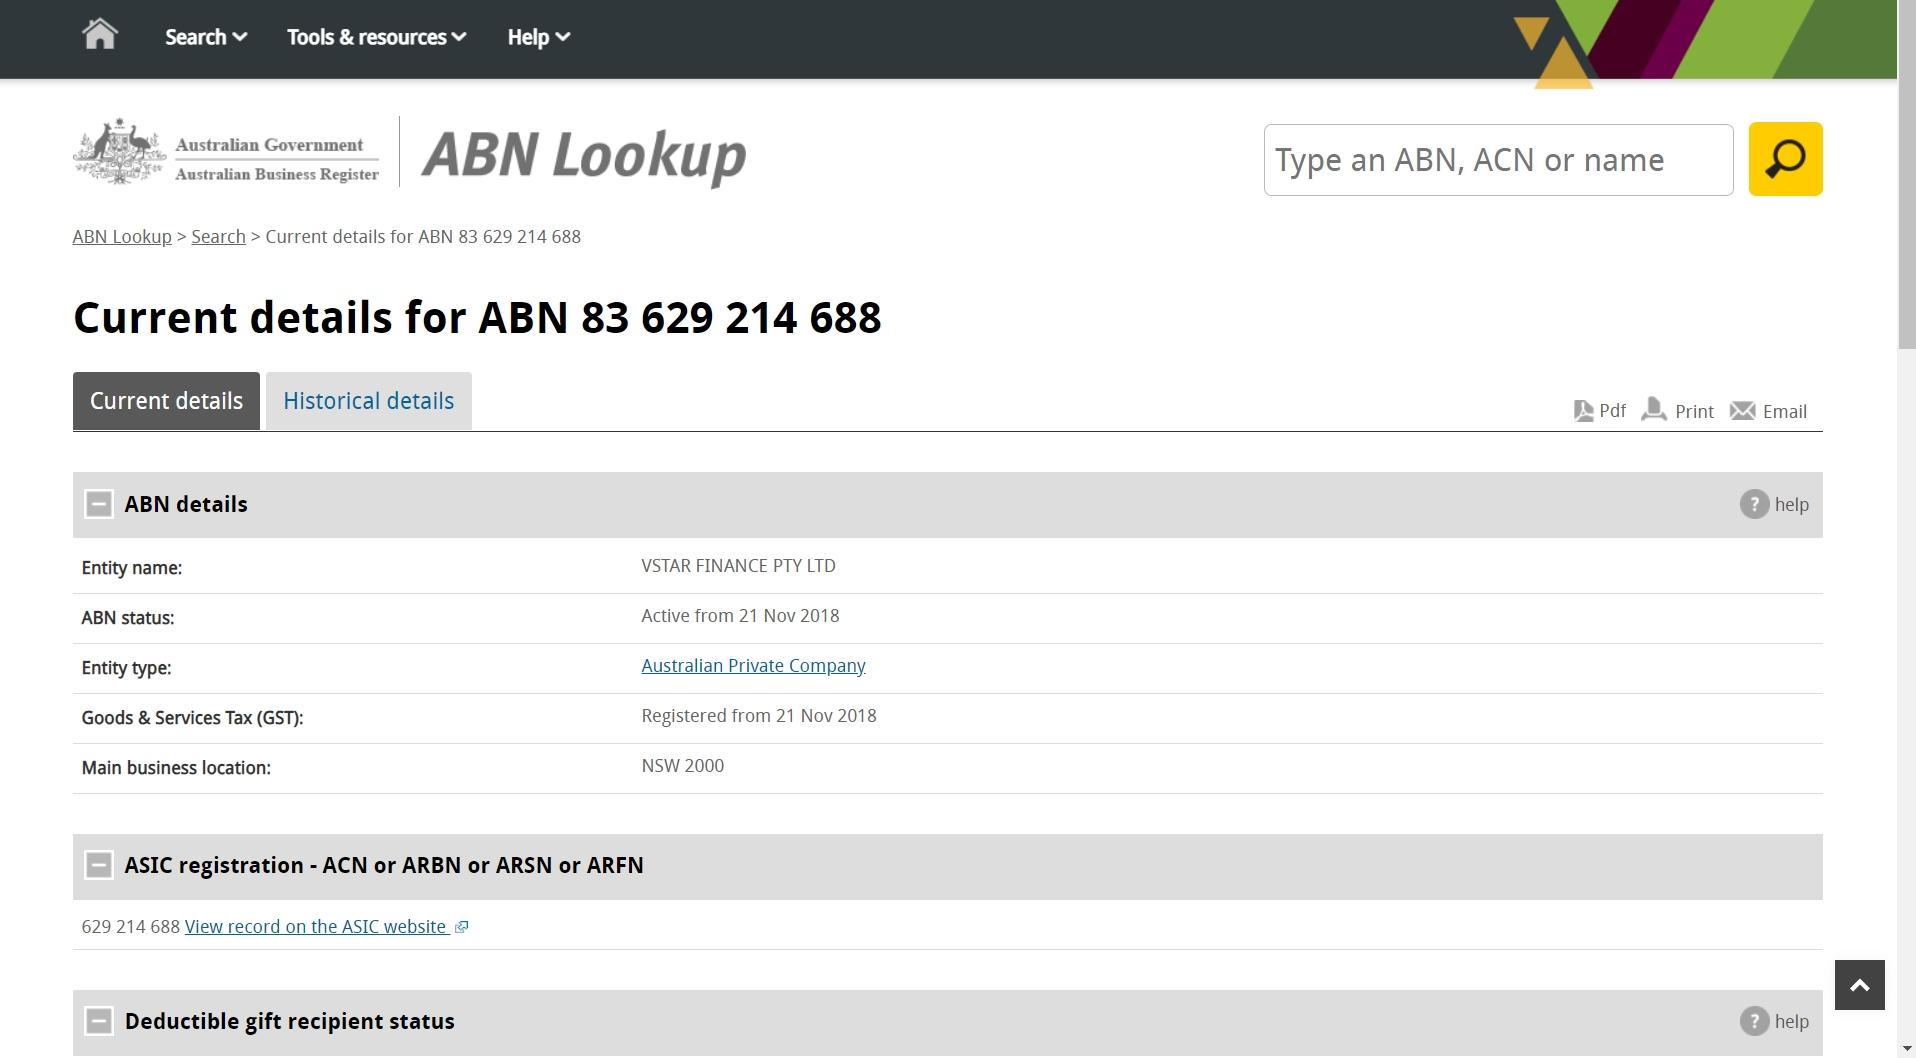
Task: Click 'Active from 21 Nov 2018' status text
Action: (x=740, y=616)
